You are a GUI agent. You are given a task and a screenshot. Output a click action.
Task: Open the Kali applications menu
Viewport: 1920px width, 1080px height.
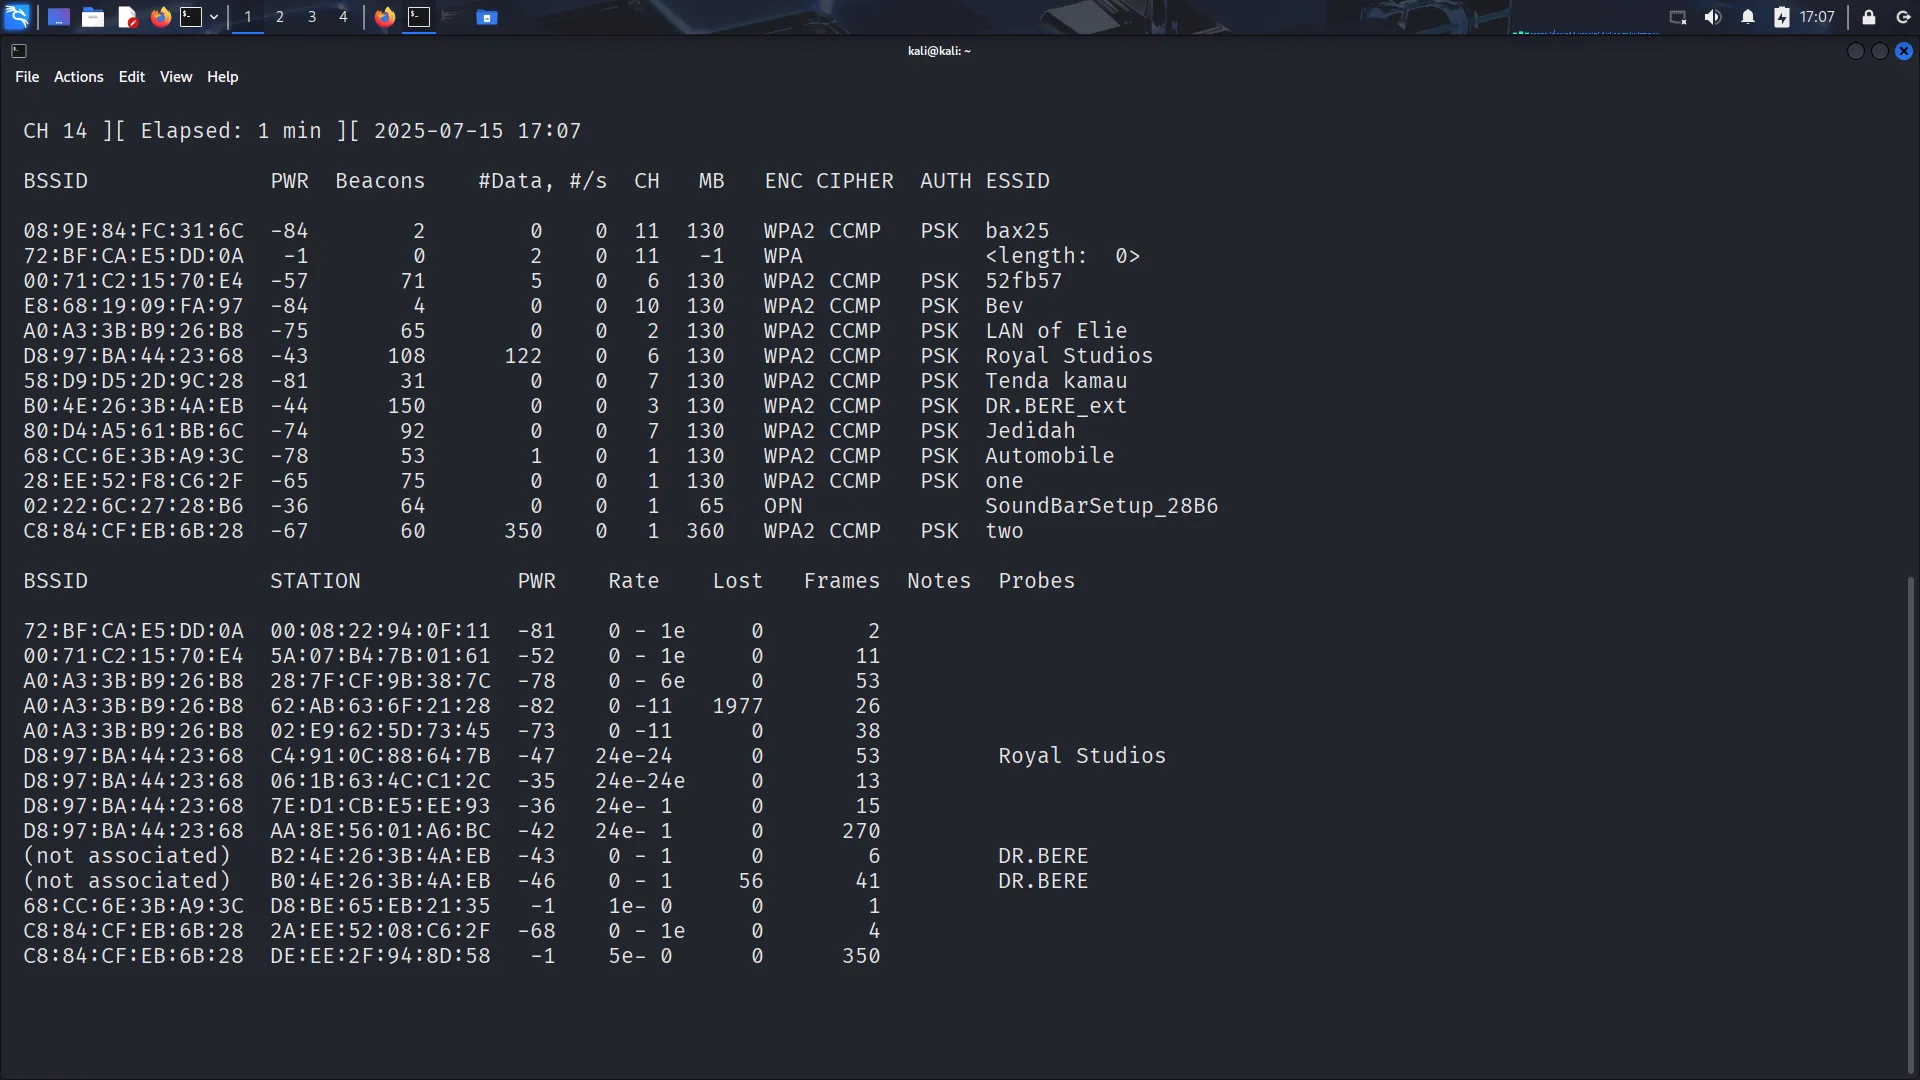17,17
